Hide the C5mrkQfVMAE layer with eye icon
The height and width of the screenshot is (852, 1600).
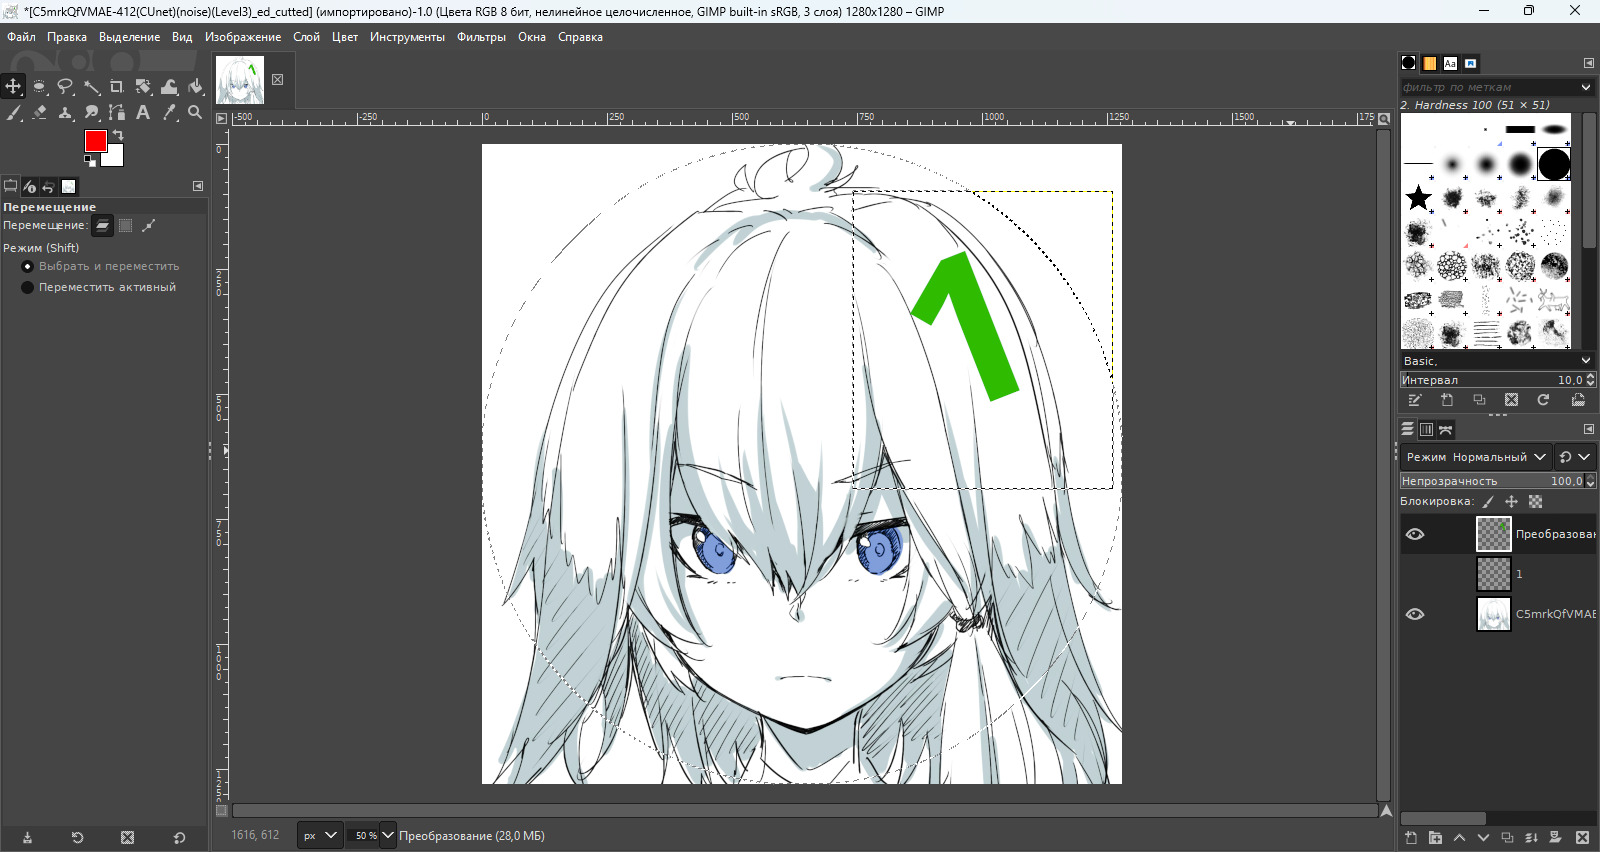1414,614
